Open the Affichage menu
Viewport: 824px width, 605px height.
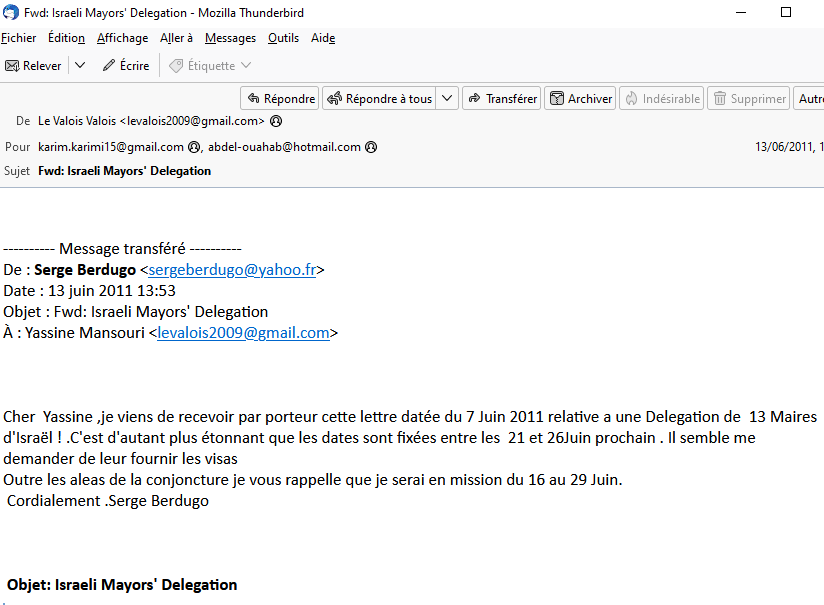click(x=122, y=38)
